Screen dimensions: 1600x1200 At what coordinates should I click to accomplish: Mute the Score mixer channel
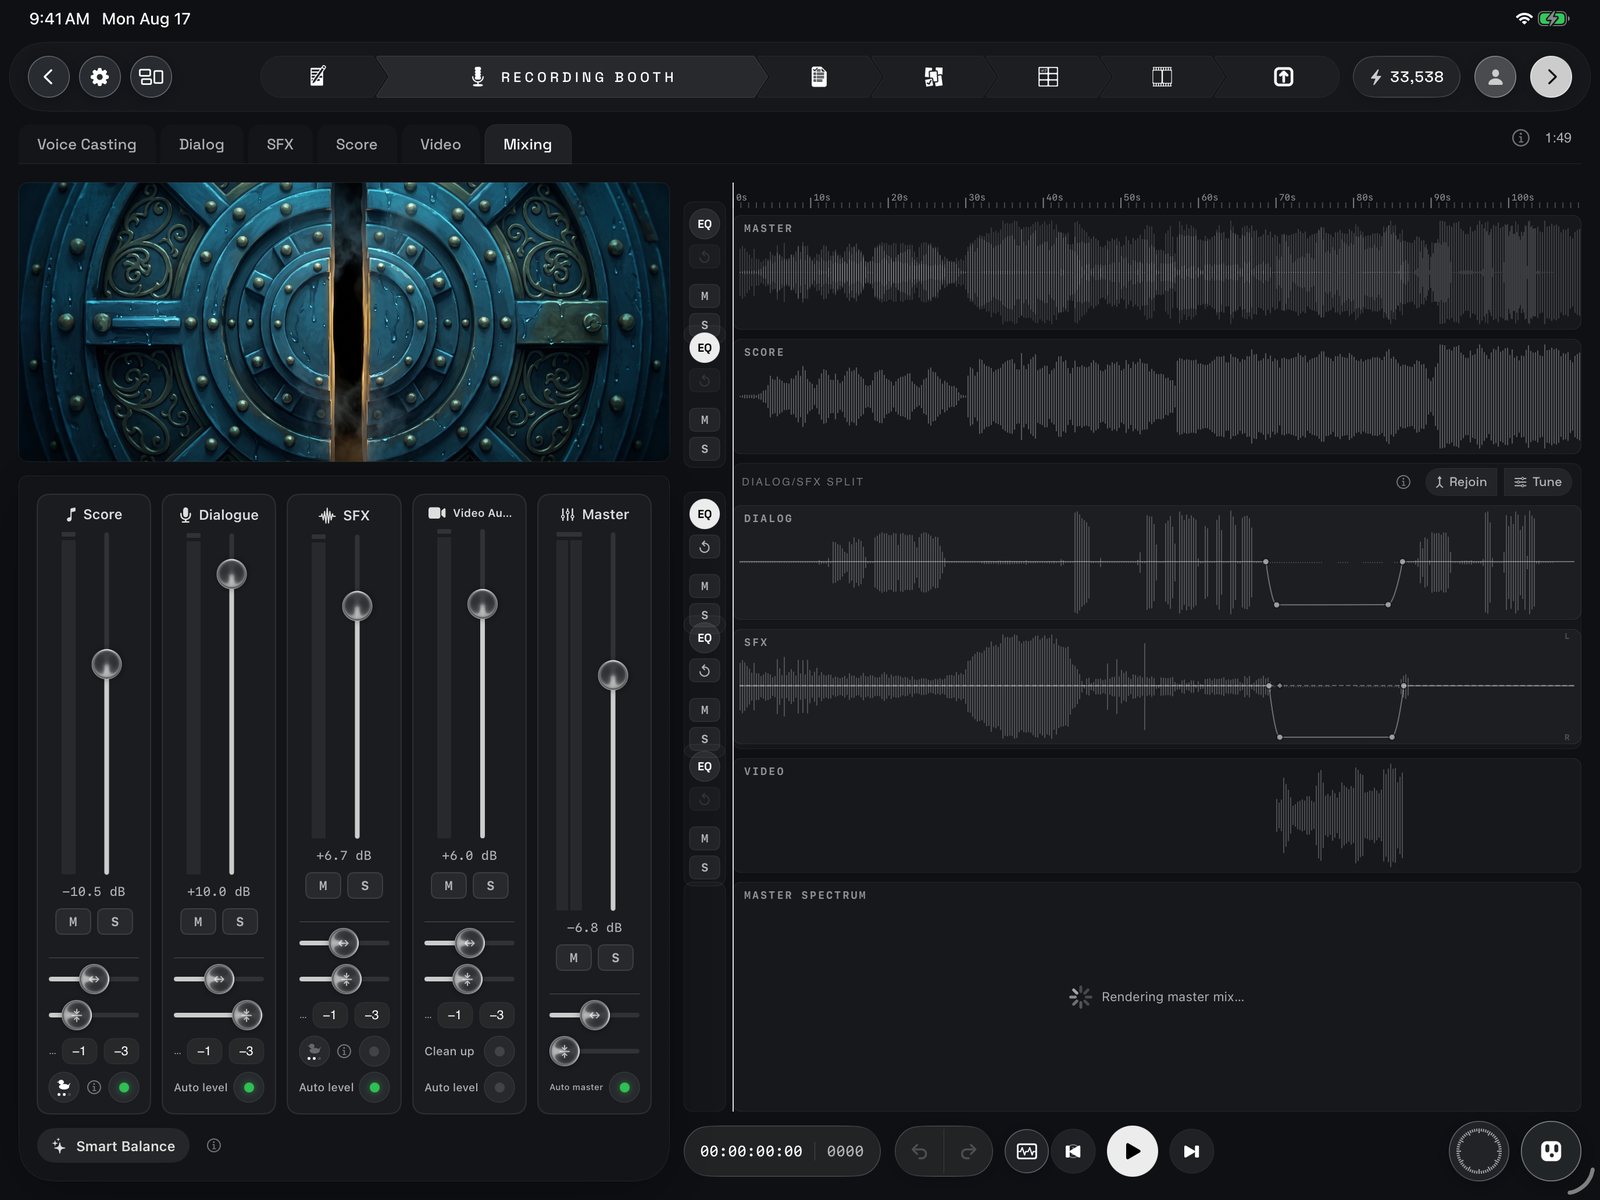[73, 922]
